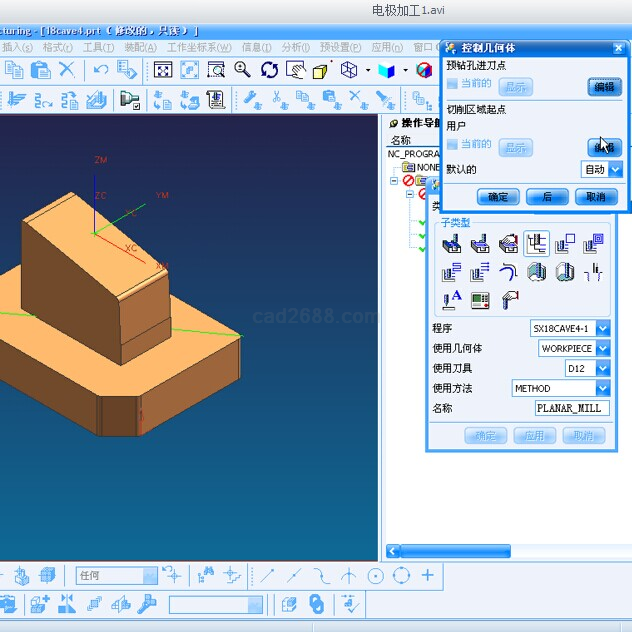
Task: Select the text engraving subtype icon with letter A
Action: click(x=451, y=299)
